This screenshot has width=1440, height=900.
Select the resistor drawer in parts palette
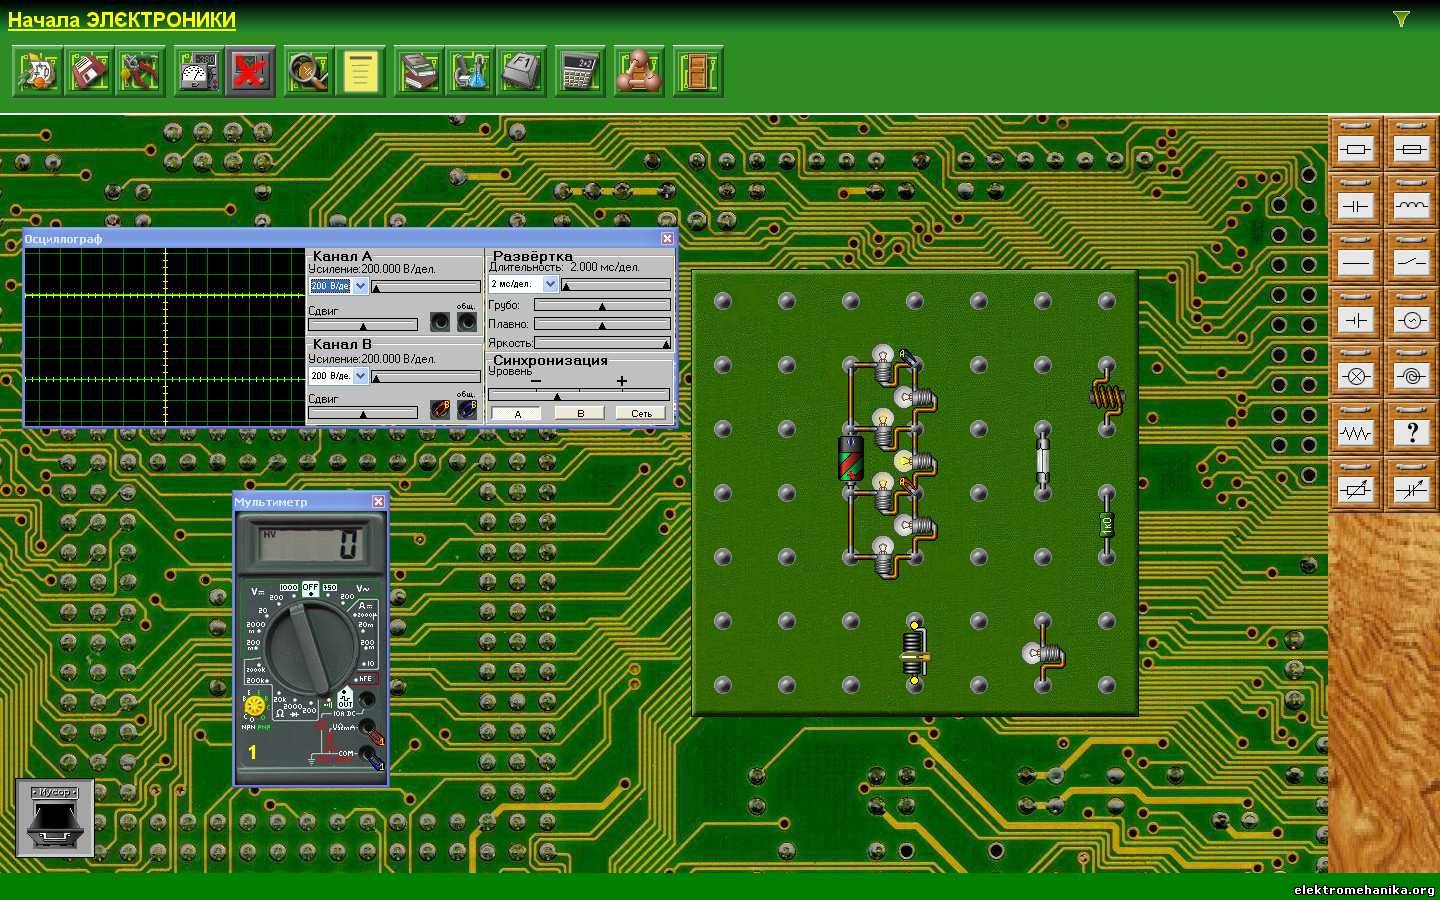(x=1355, y=148)
